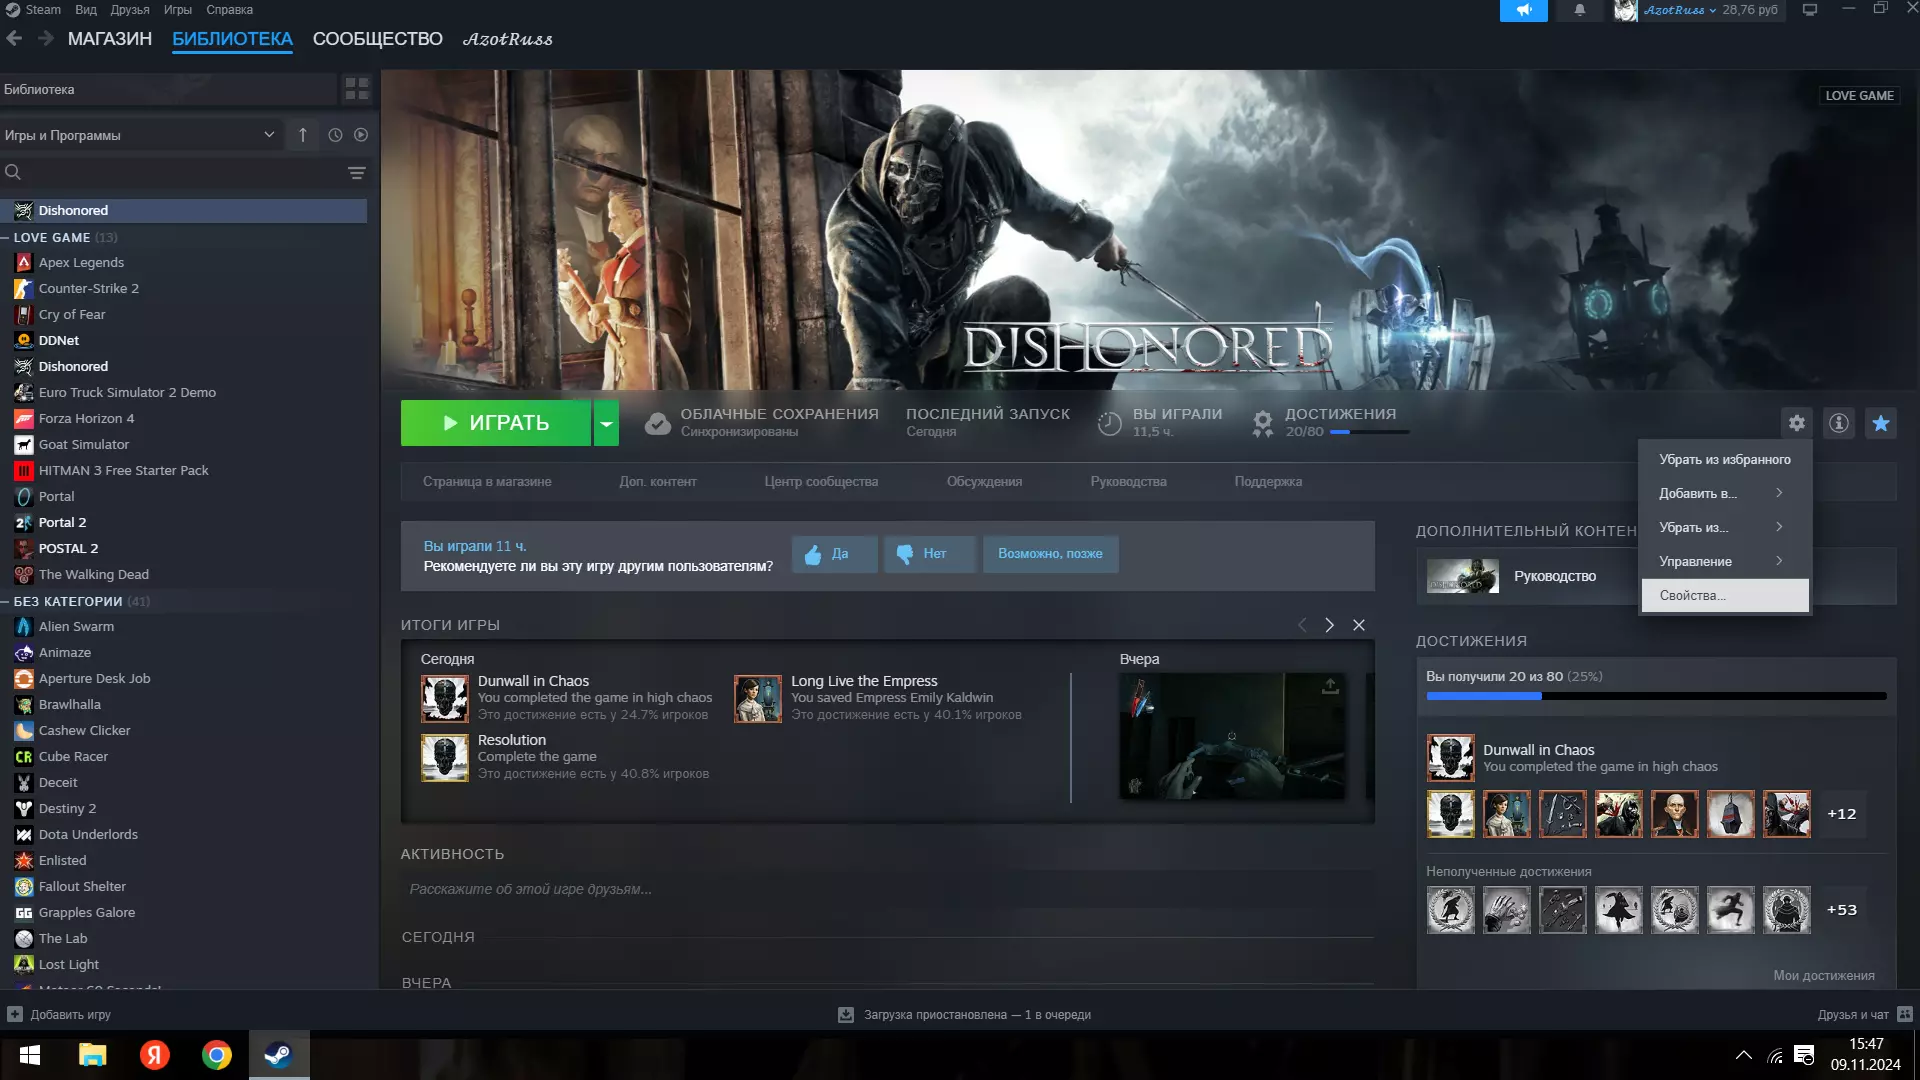Click the achievements progress bar 20 из 80
Image resolution: width=1920 pixels, height=1080 pixels.
1656,696
